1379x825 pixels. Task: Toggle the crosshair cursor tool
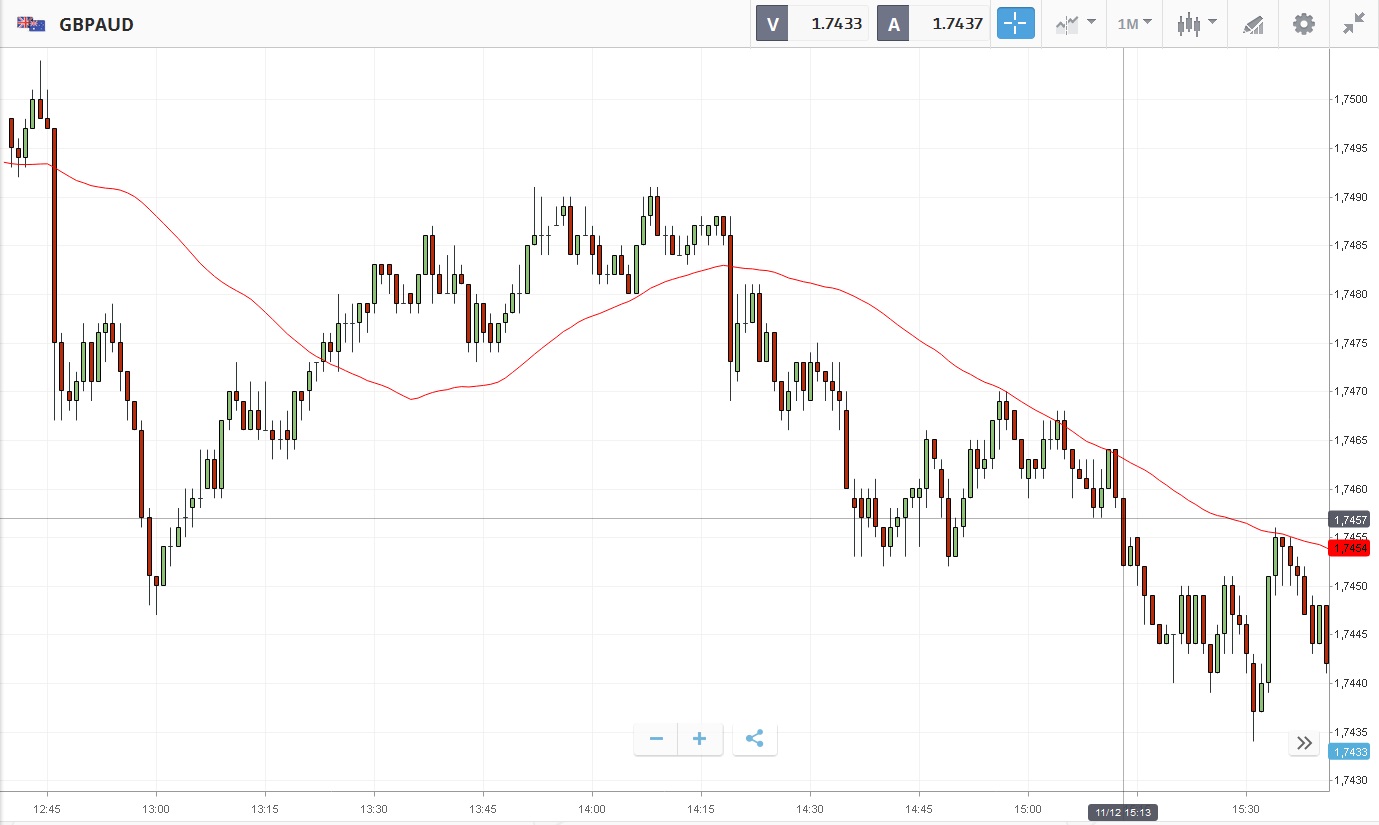pyautogui.click(x=1015, y=24)
